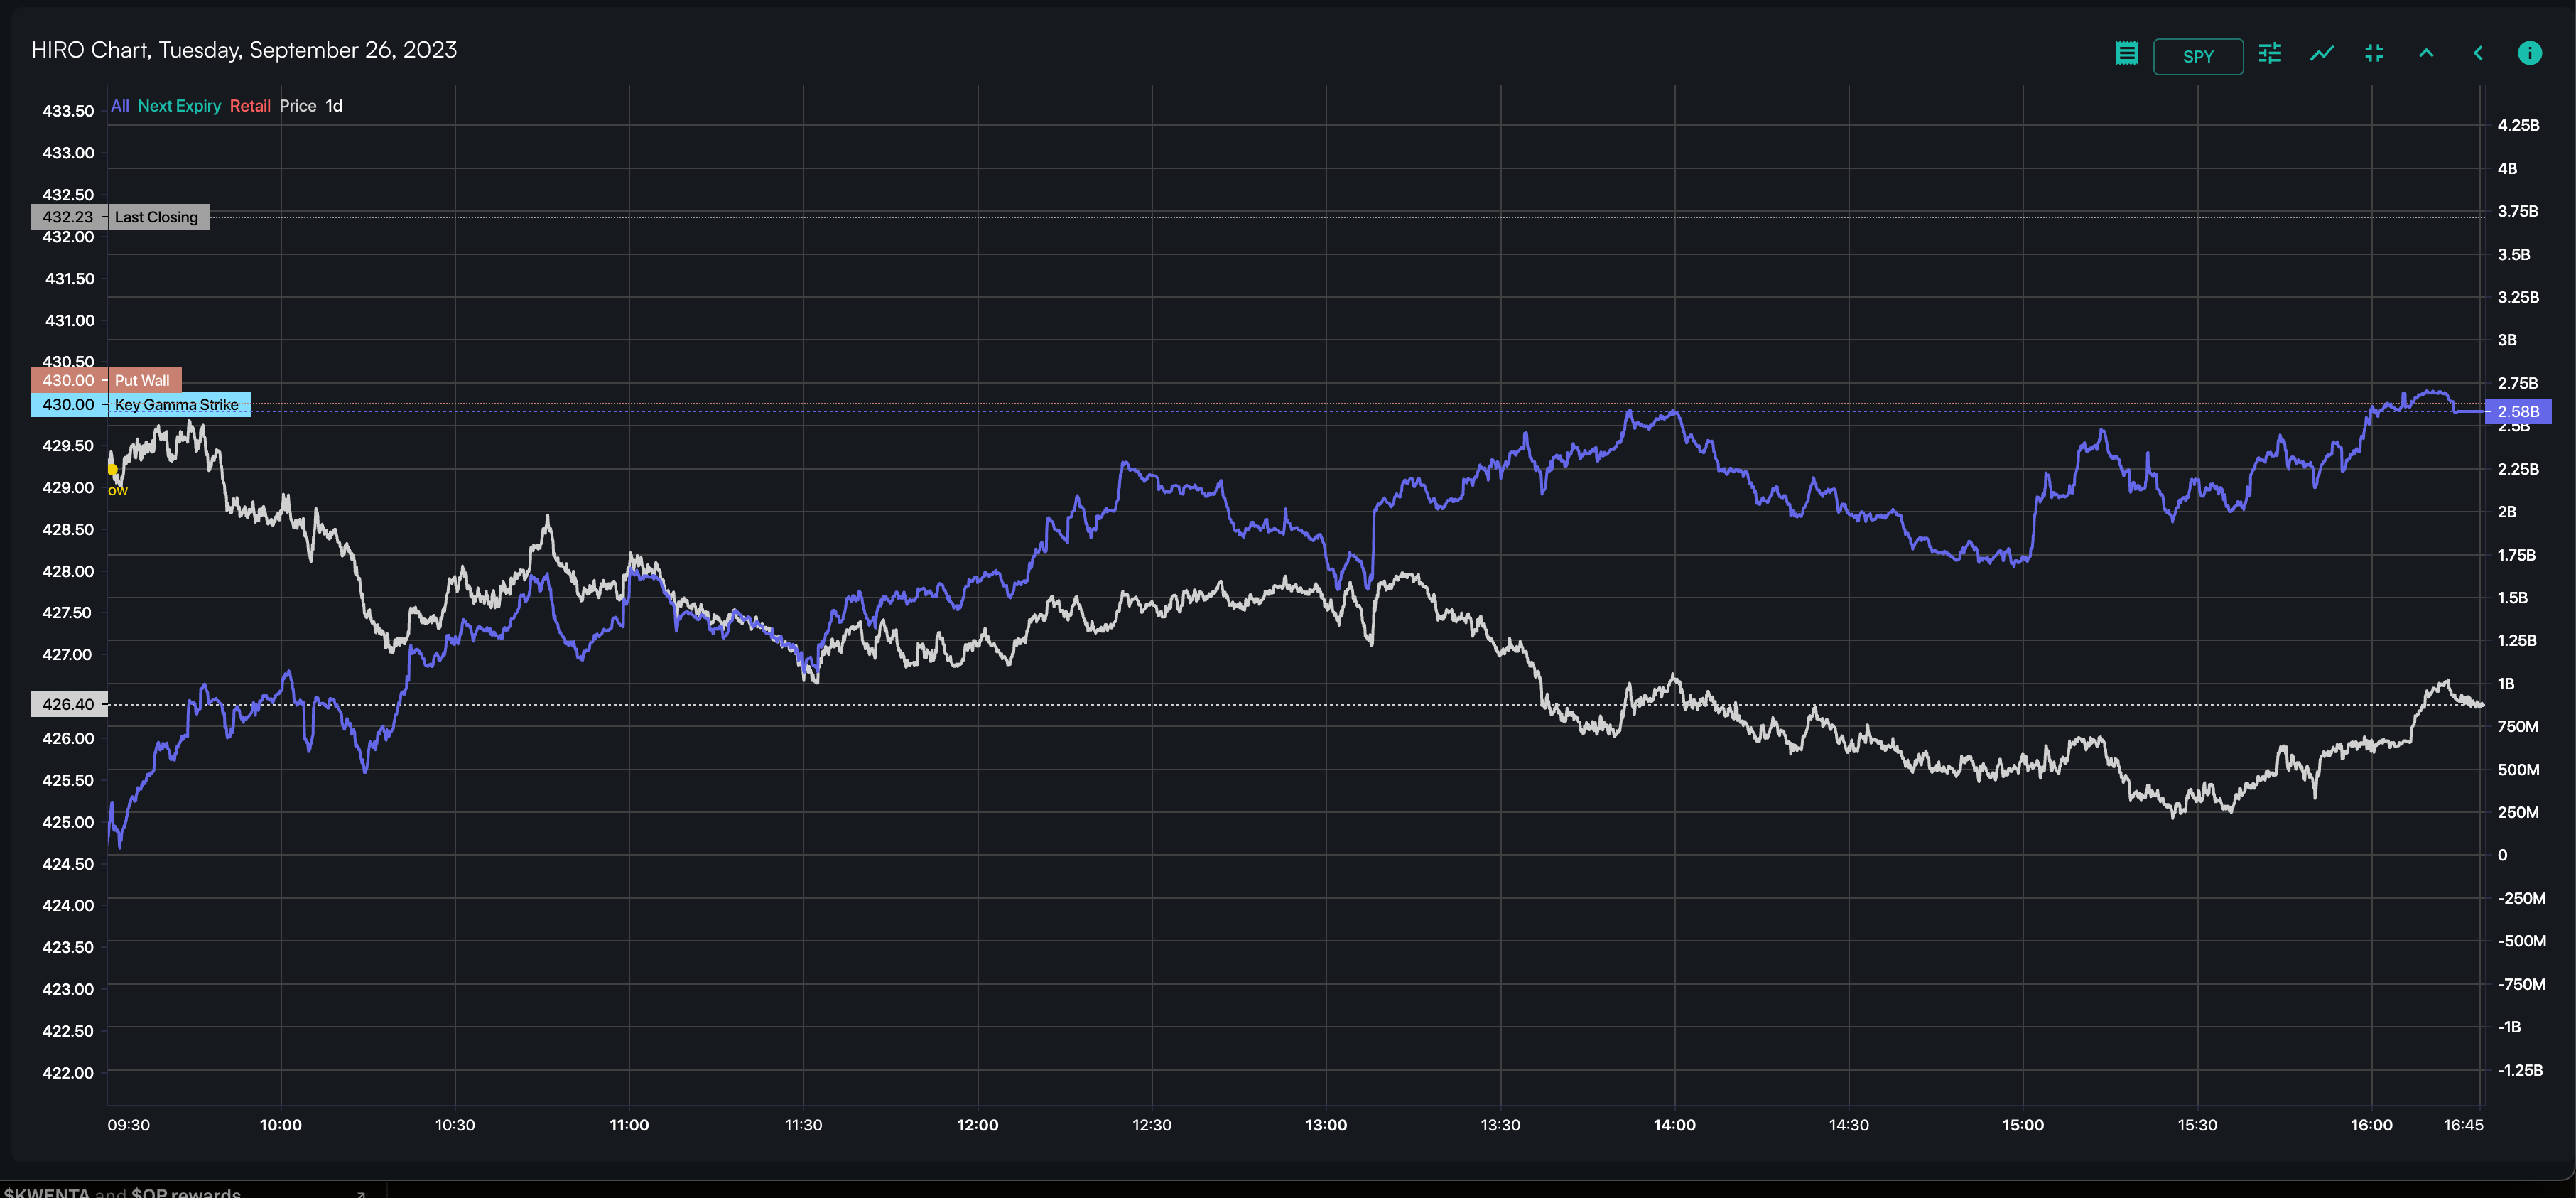The width and height of the screenshot is (2576, 1198).
Task: Open the SPY ticker selector
Action: pos(2197,56)
